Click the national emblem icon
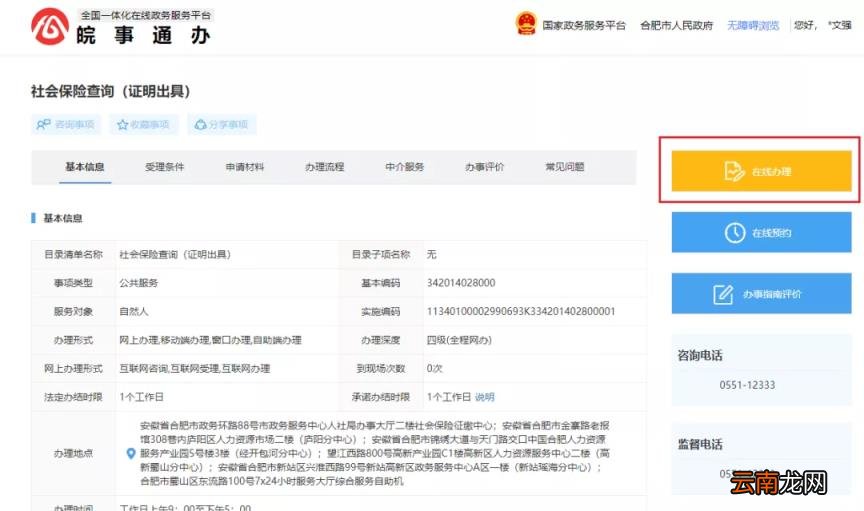The image size is (864, 511). (526, 24)
